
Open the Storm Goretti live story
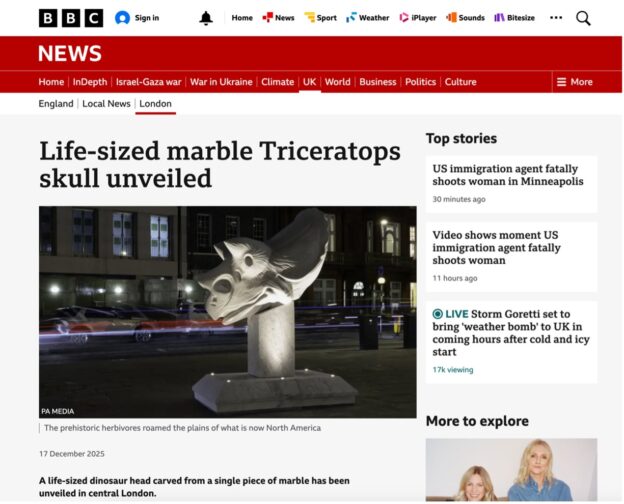click(x=511, y=333)
